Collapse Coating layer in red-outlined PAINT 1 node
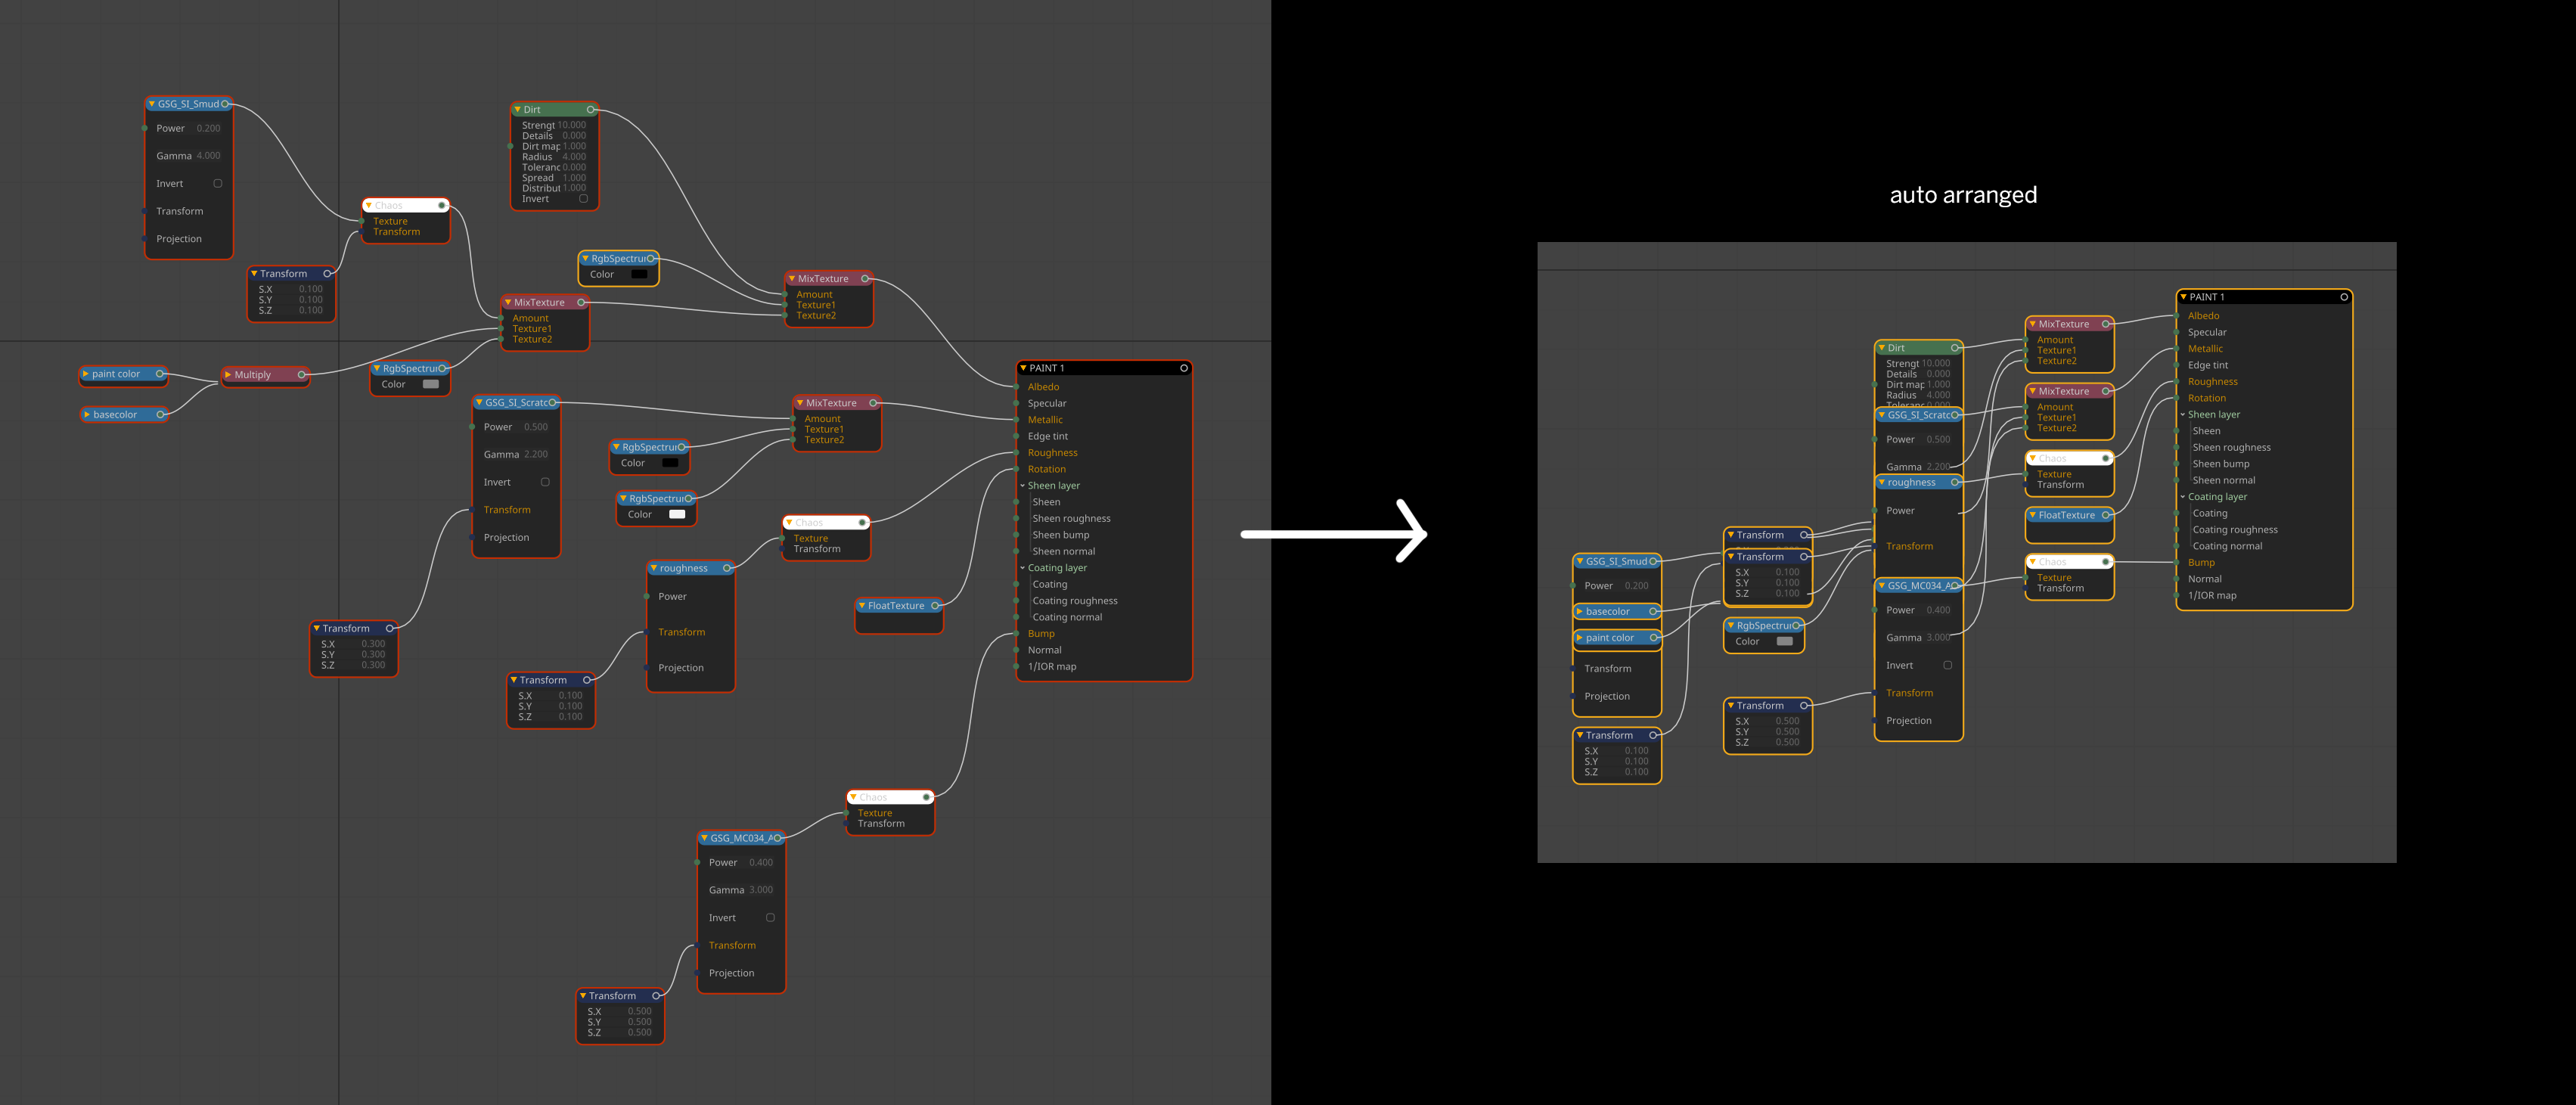The height and width of the screenshot is (1105, 2576). tap(1023, 568)
